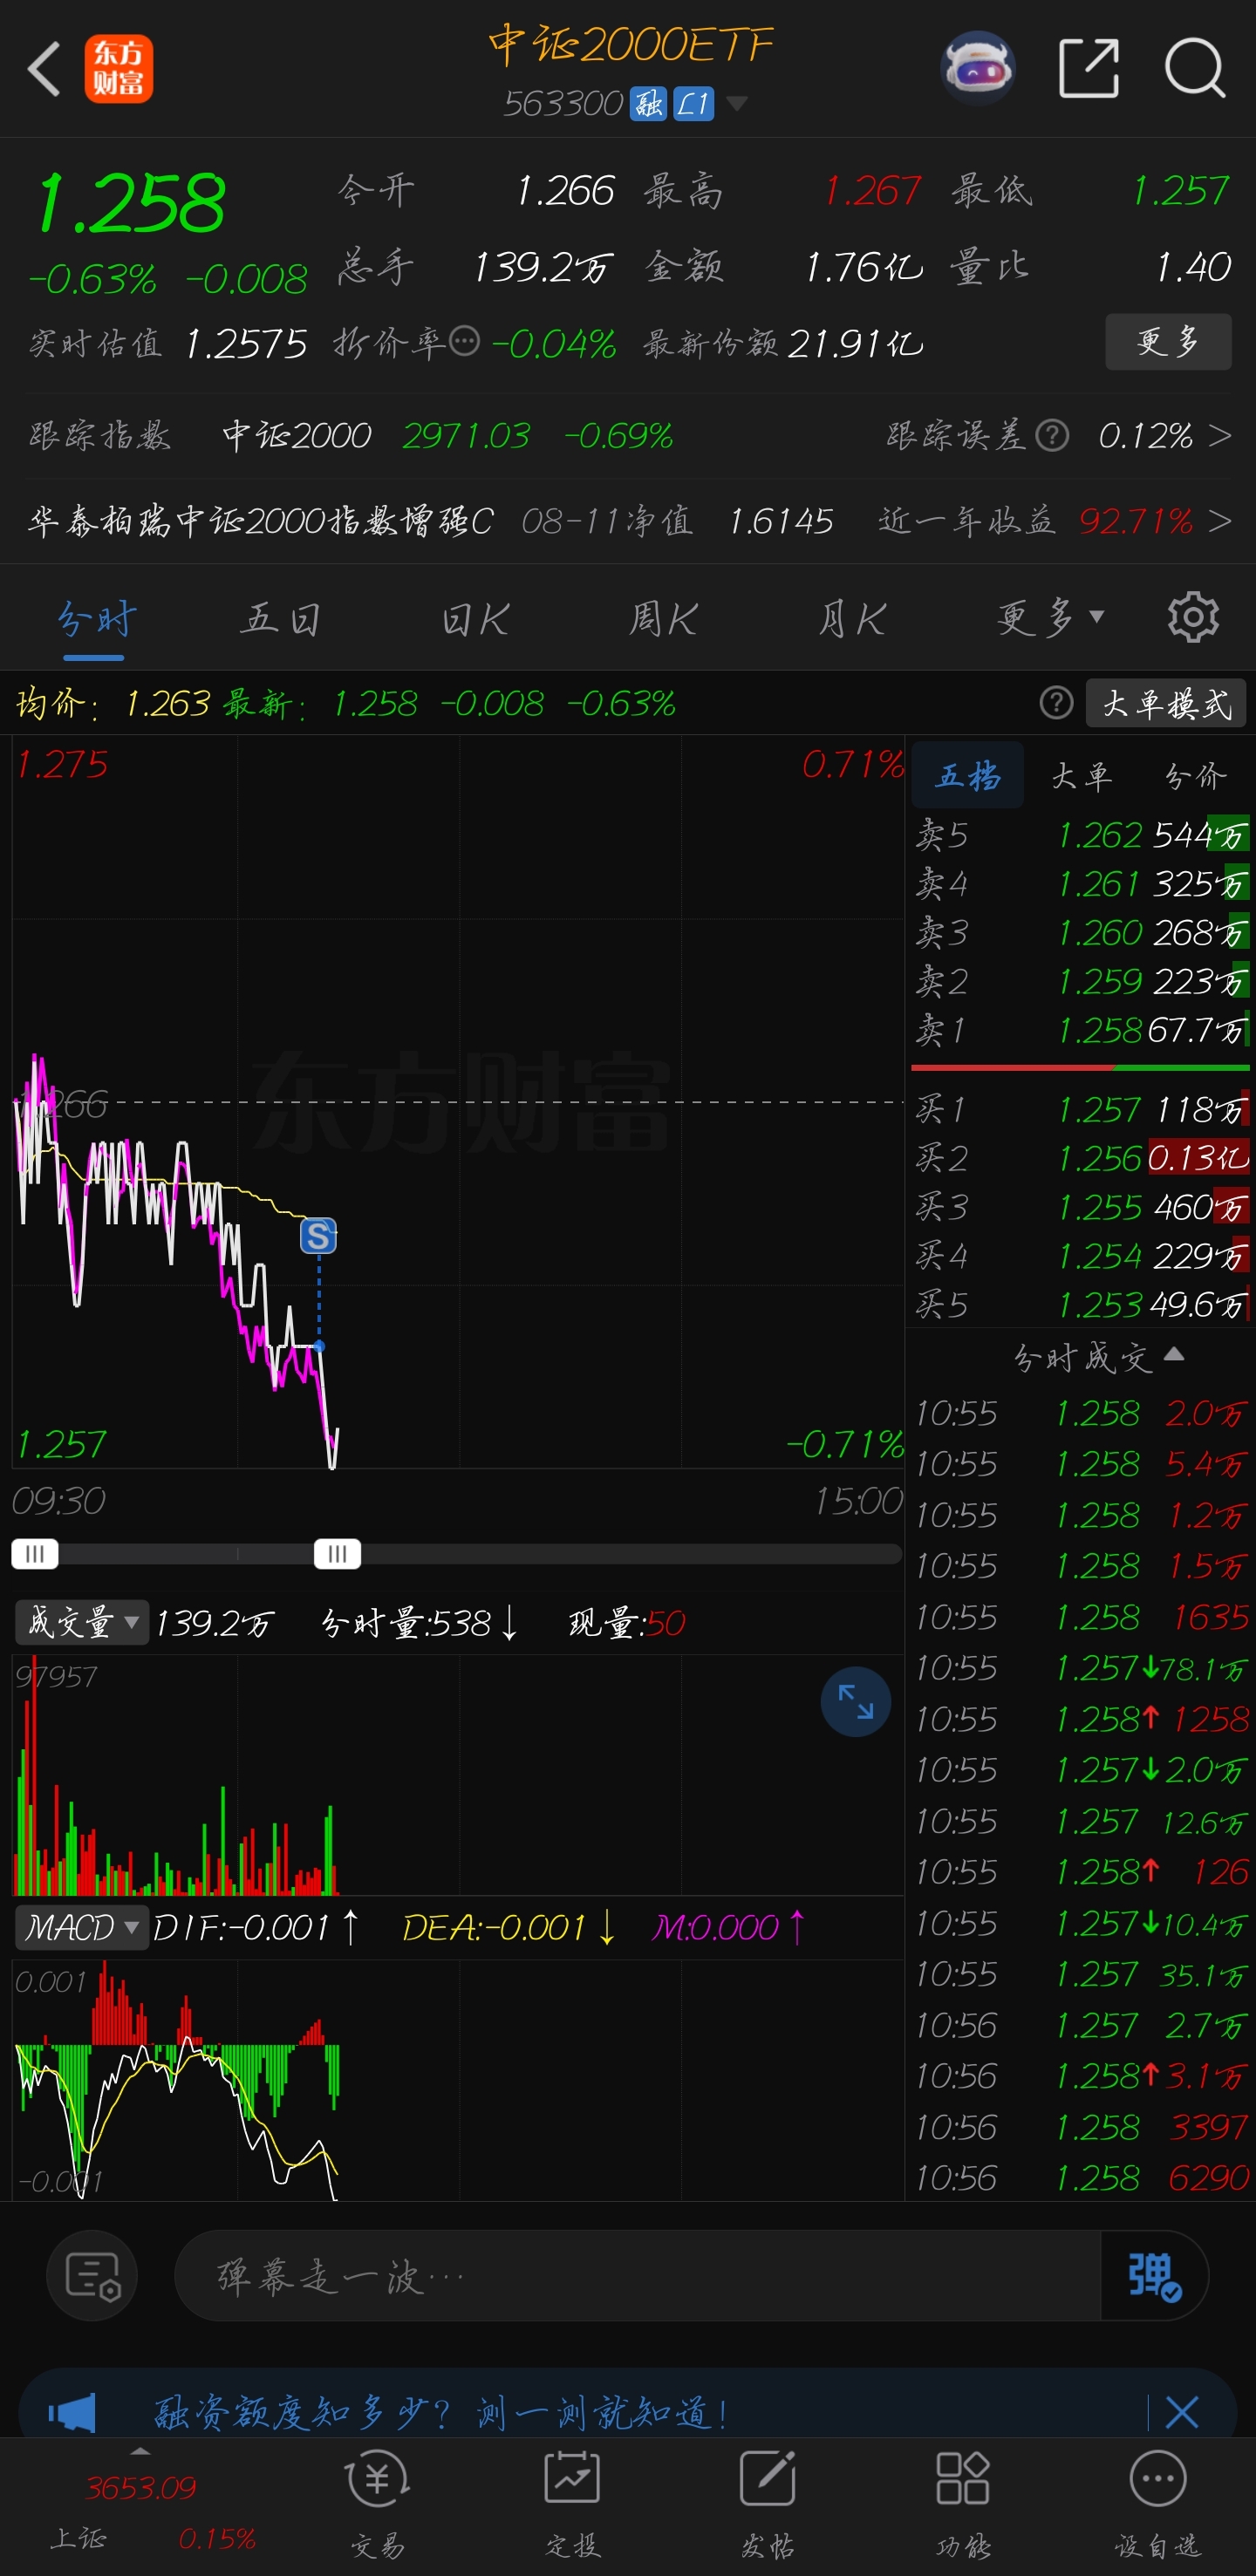Tap the L1 level badge
The image size is (1256, 2576).
pyautogui.click(x=694, y=103)
